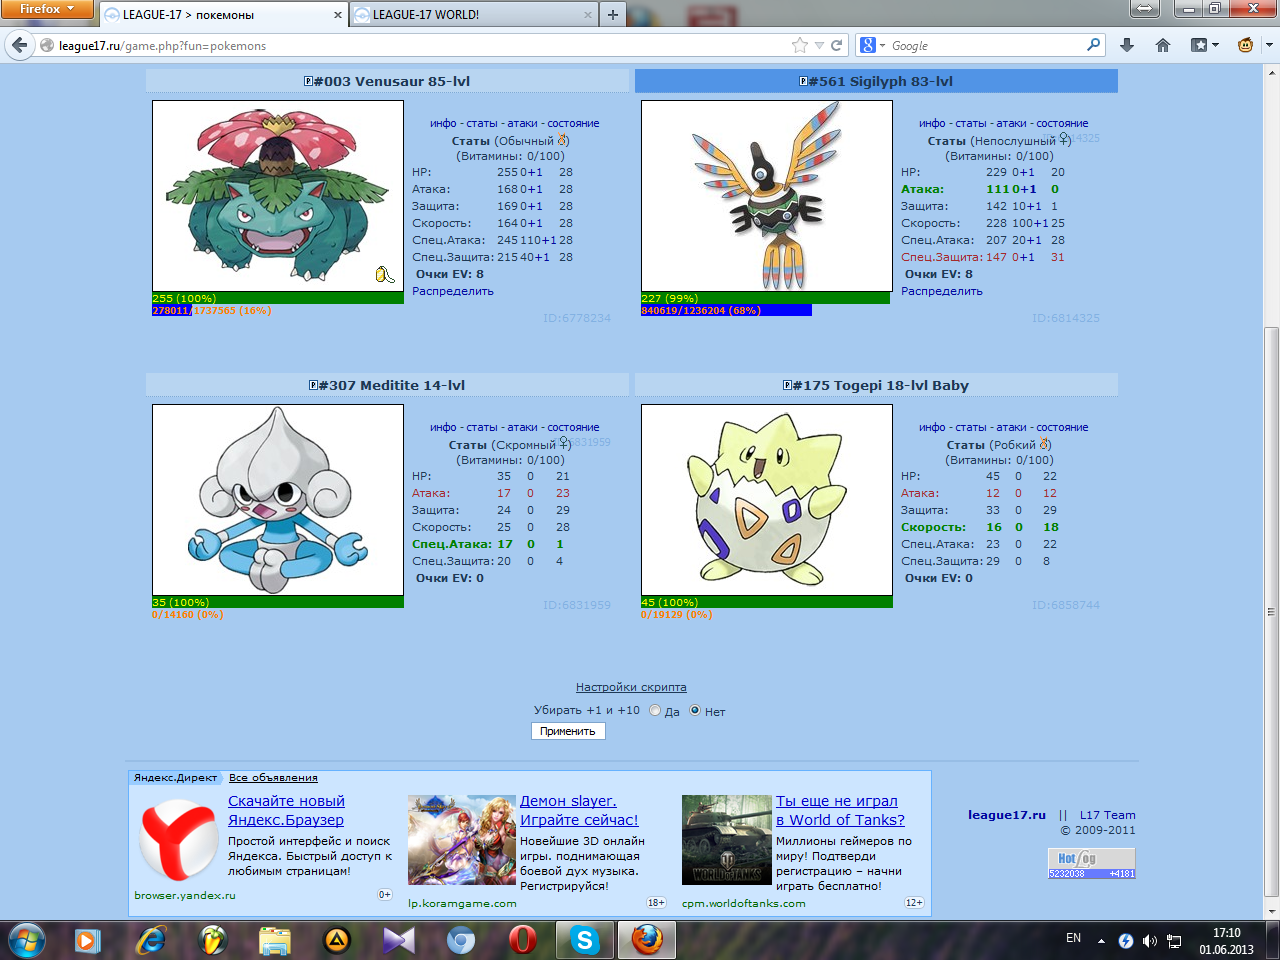This screenshot has height=960, width=1280.
Task: Open the Настройки скрипта link
Action: point(631,687)
